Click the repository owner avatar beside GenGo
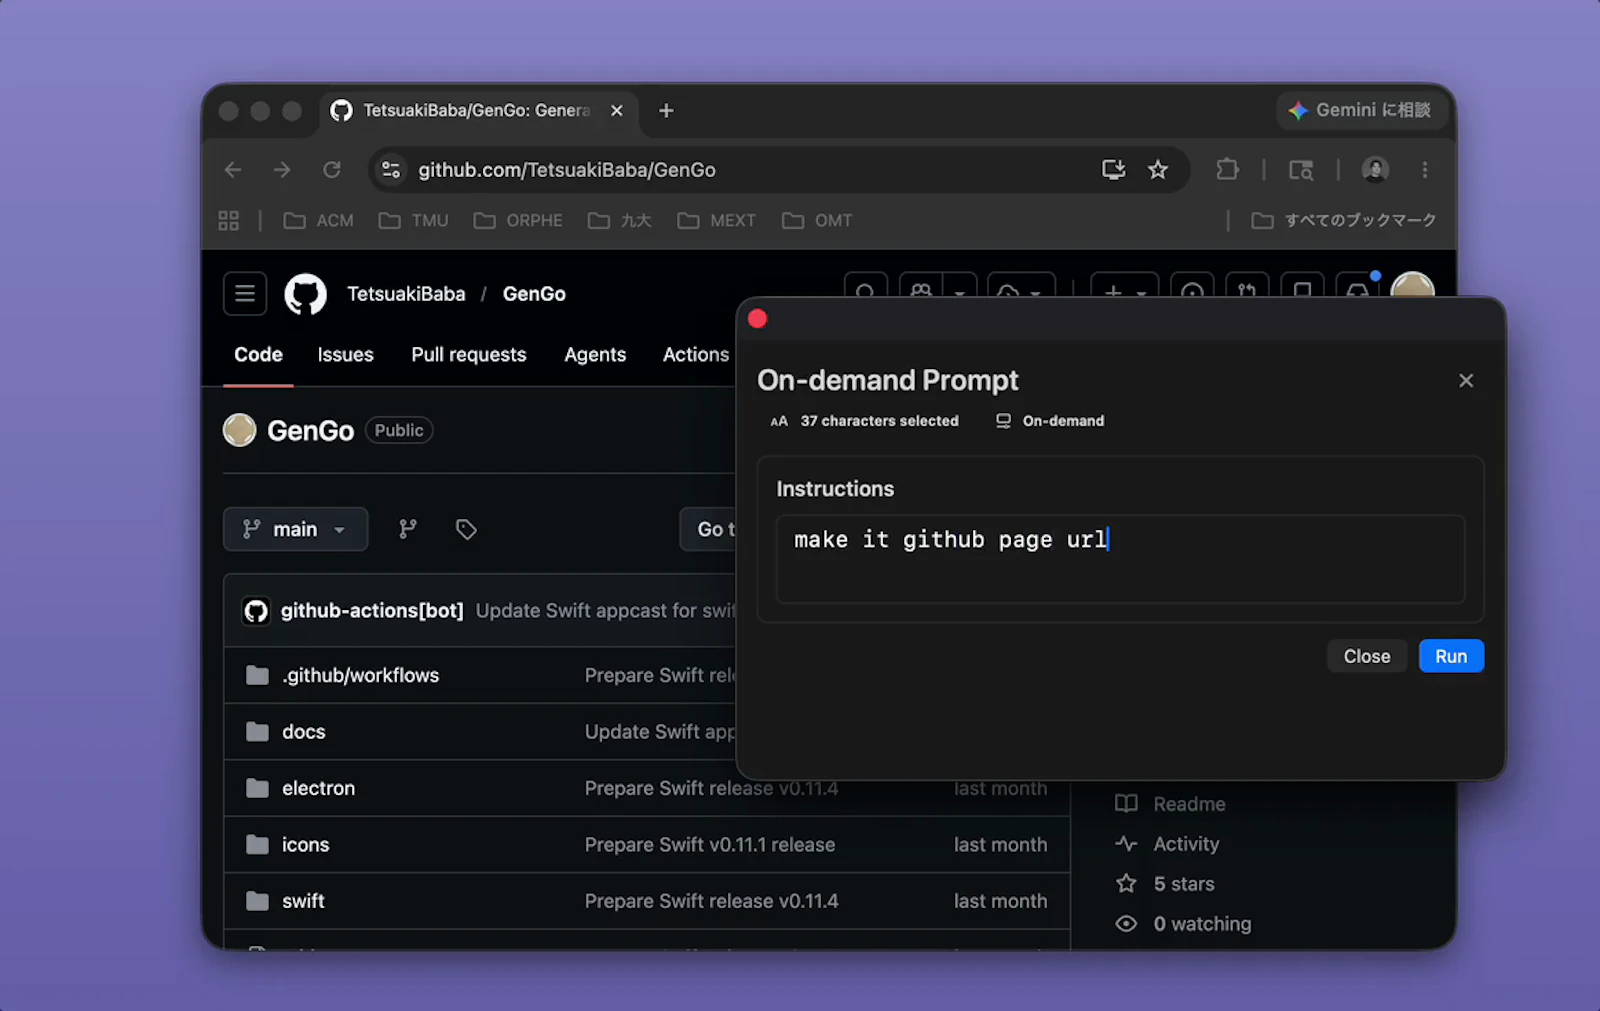This screenshot has height=1011, width=1600. (239, 430)
